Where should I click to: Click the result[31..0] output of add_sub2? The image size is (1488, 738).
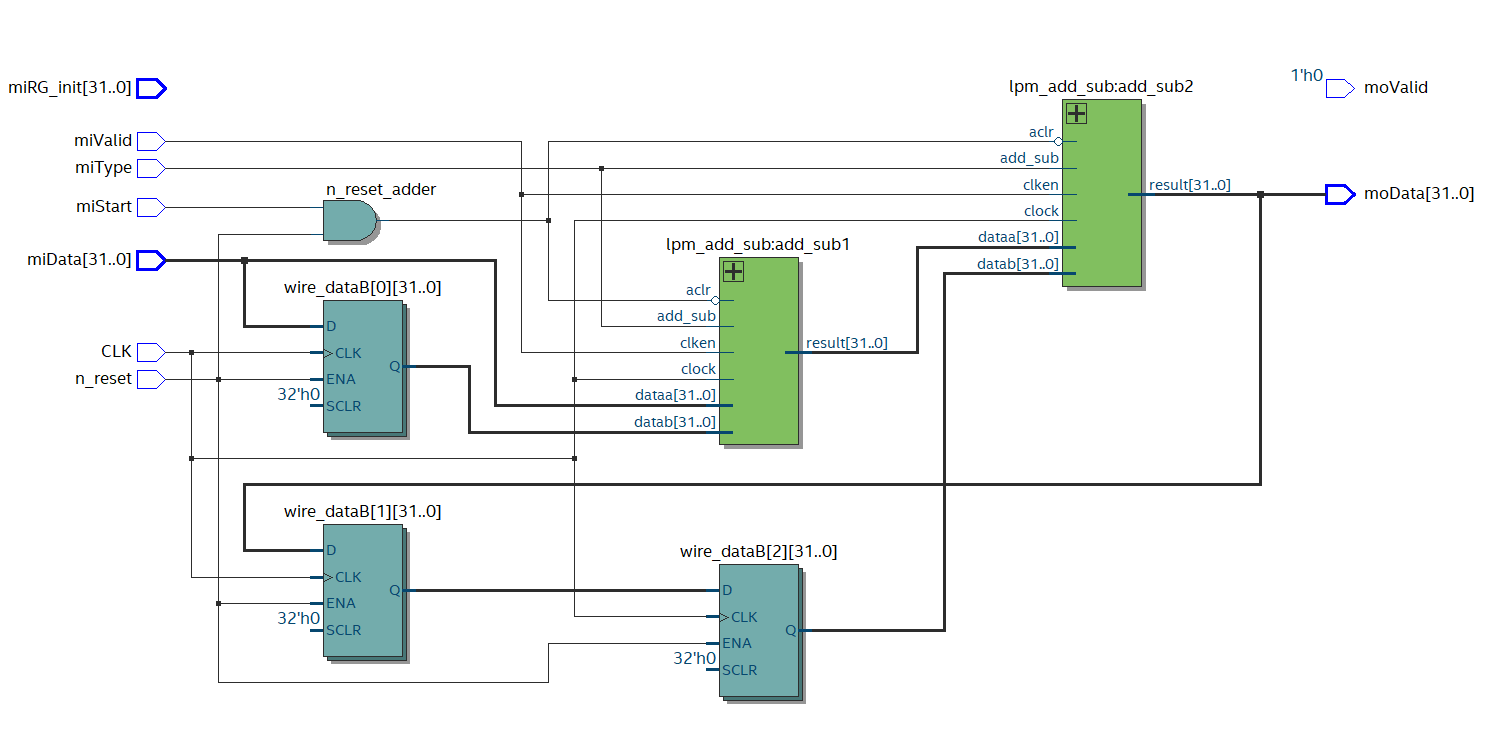click(1189, 185)
